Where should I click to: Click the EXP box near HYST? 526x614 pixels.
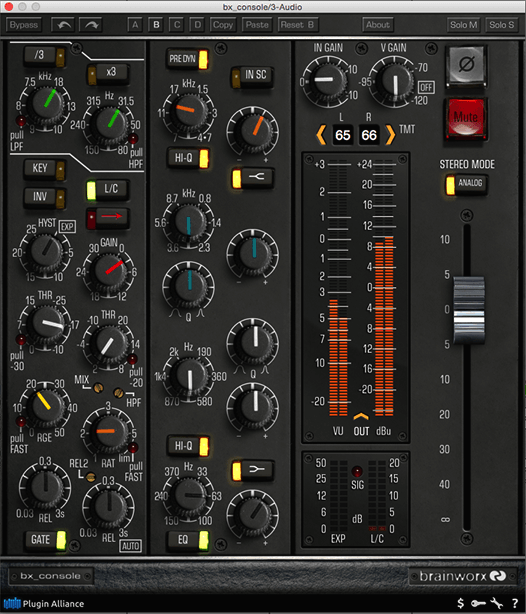pos(67,226)
